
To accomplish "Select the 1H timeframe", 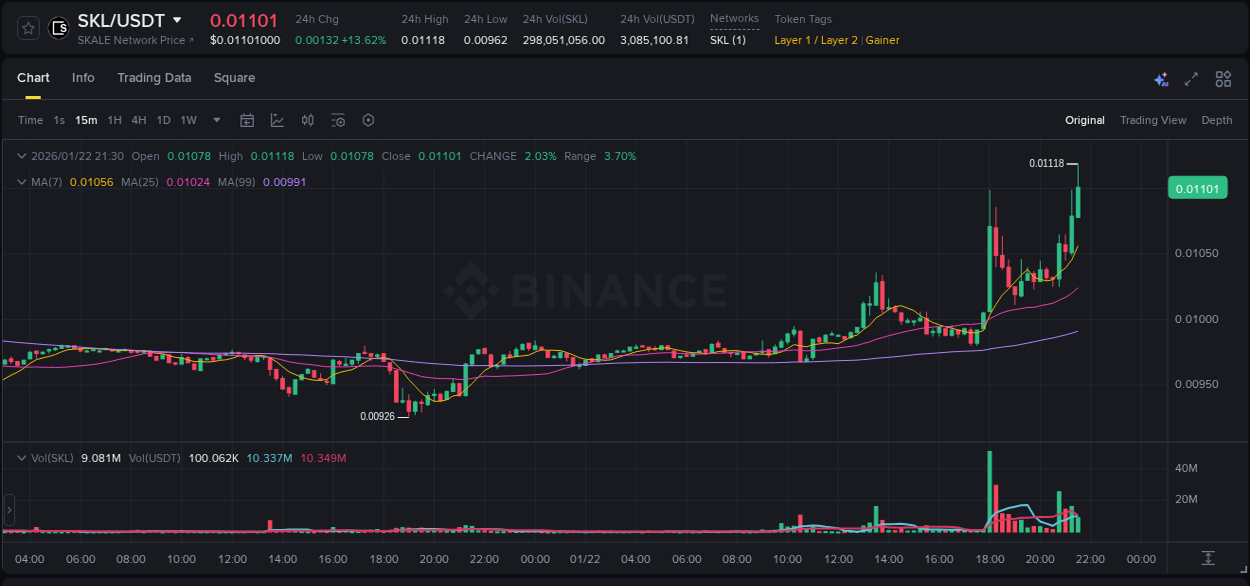I will click(113, 120).
